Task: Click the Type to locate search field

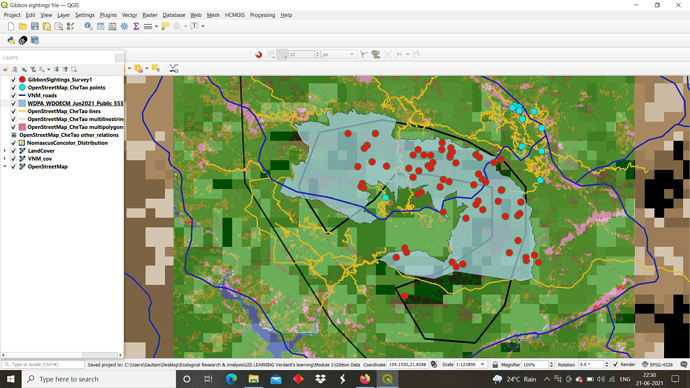Action: point(43,364)
